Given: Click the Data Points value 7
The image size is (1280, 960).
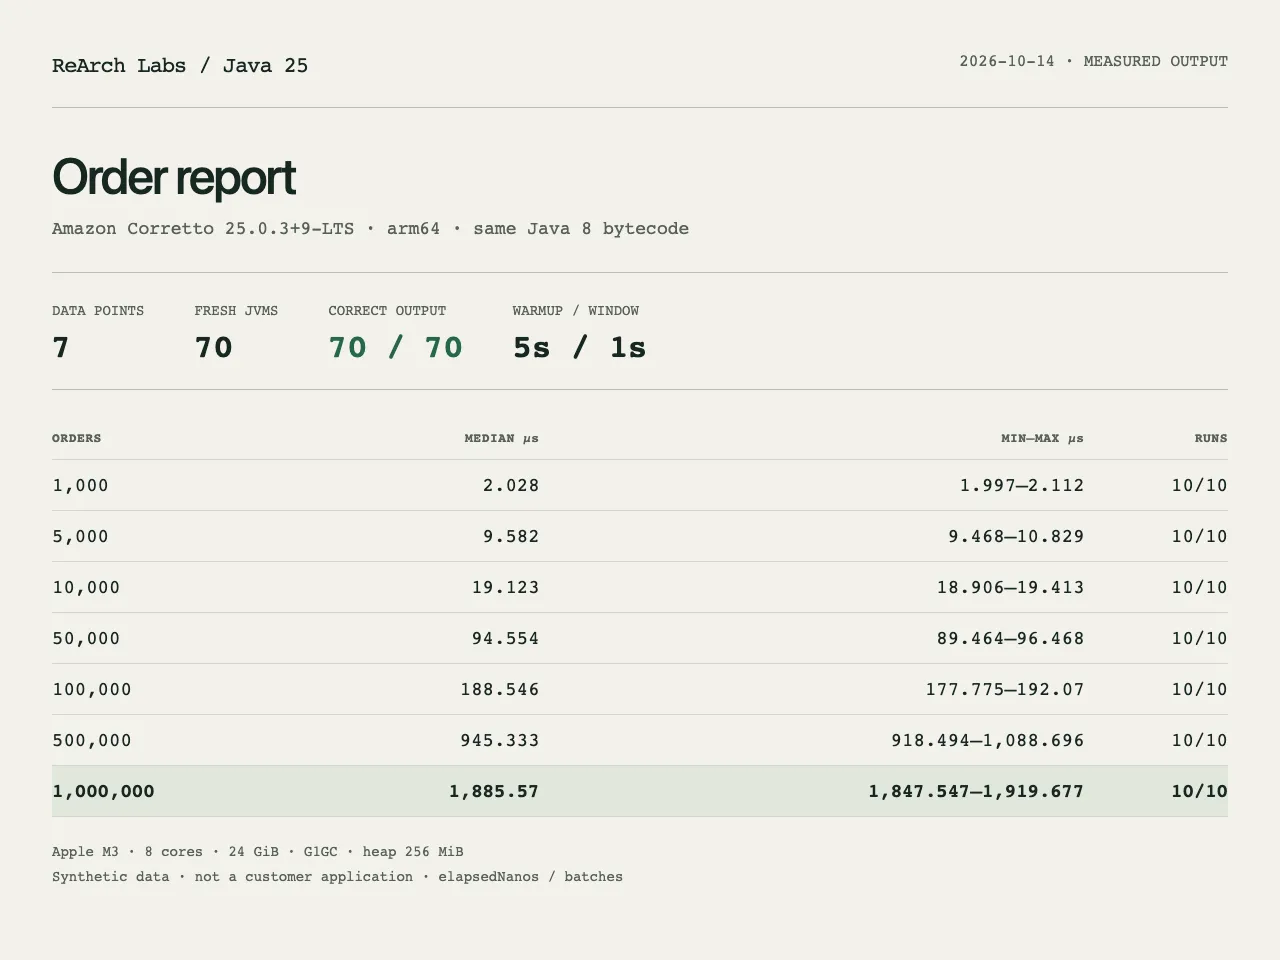Looking at the screenshot, I should tap(61, 348).
